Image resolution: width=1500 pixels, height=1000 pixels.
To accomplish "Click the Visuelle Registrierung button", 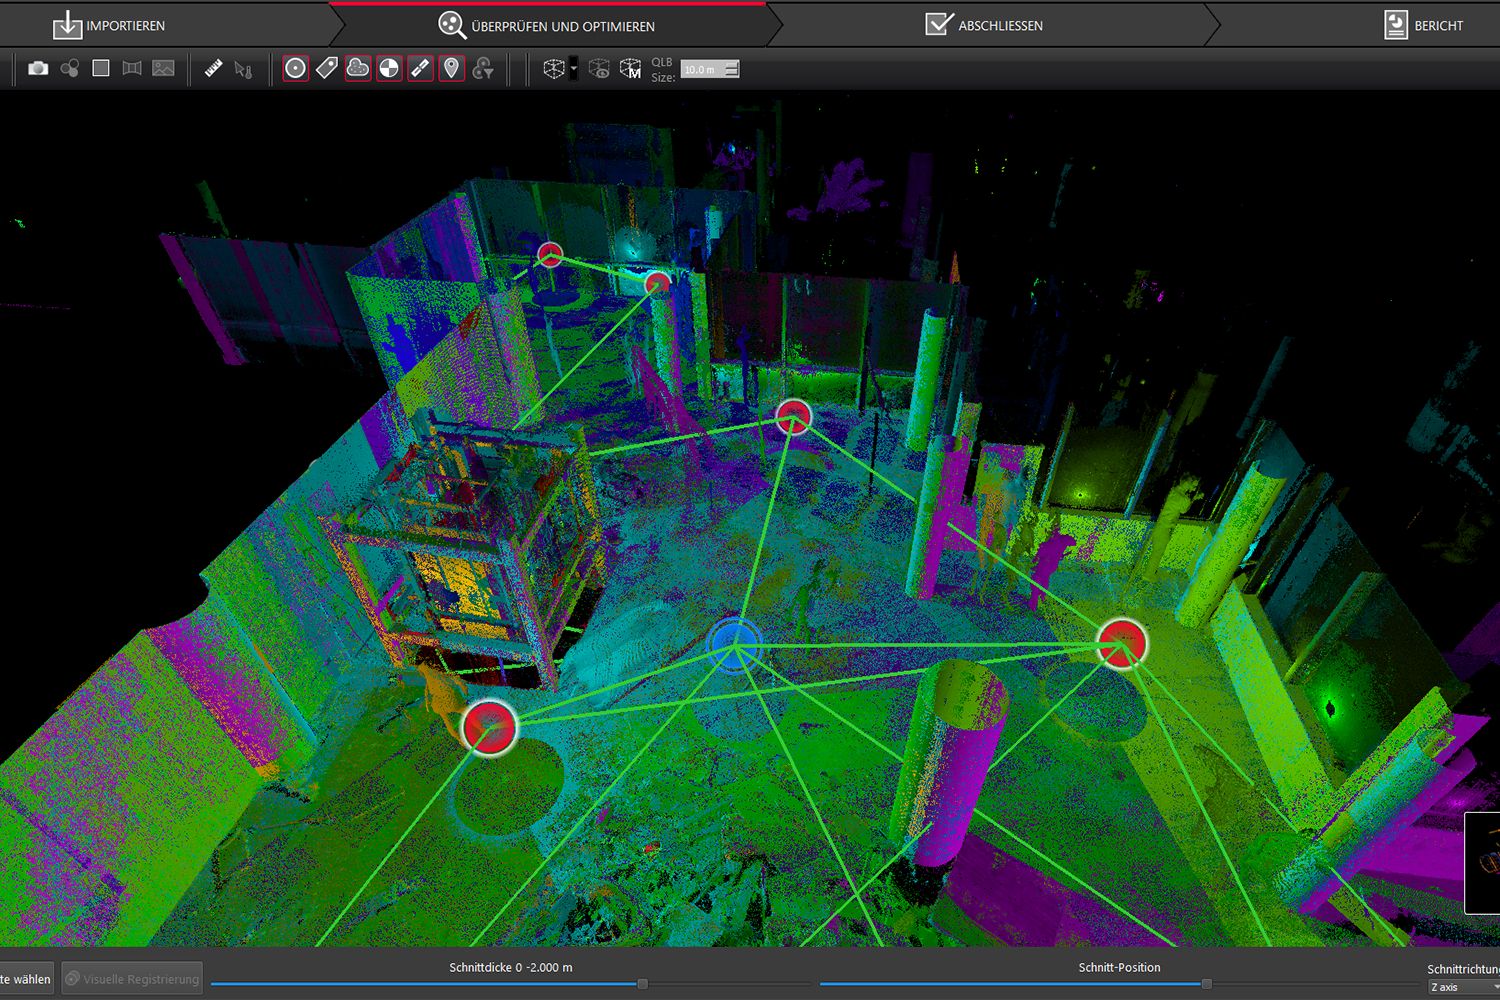I will [x=131, y=978].
